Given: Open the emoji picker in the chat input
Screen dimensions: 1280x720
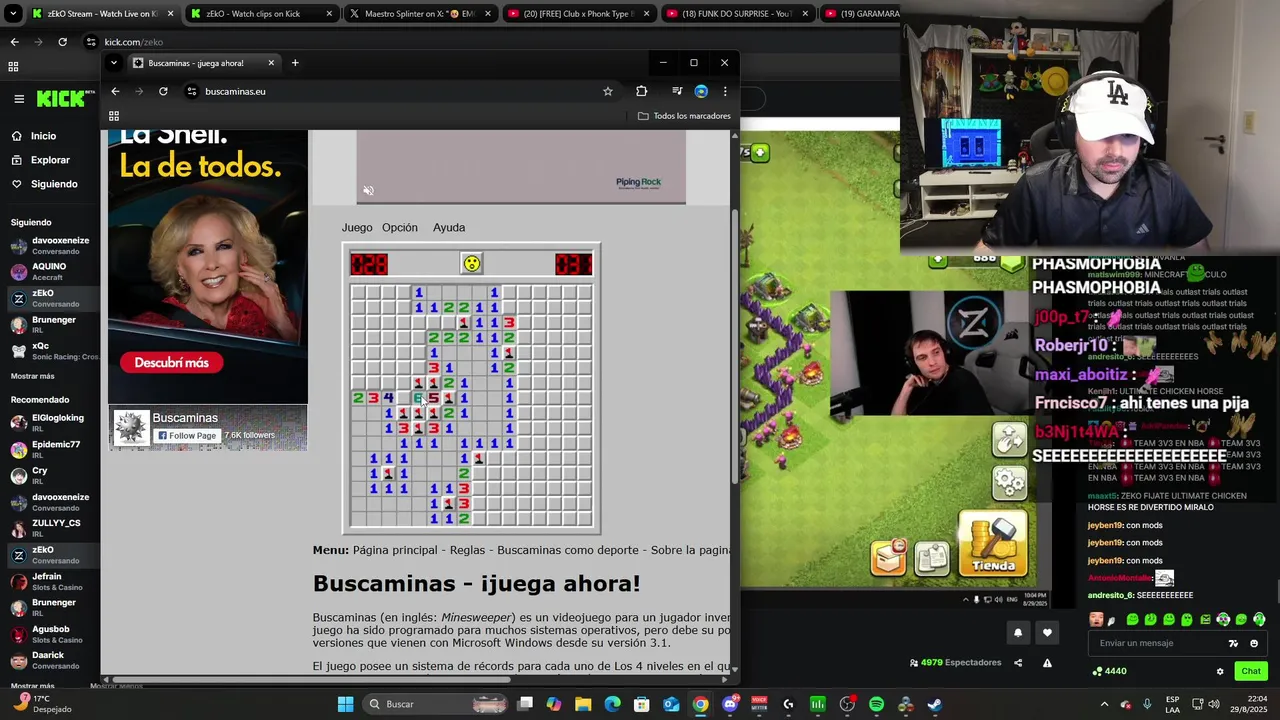Looking at the screenshot, I should pyautogui.click(x=1254, y=643).
